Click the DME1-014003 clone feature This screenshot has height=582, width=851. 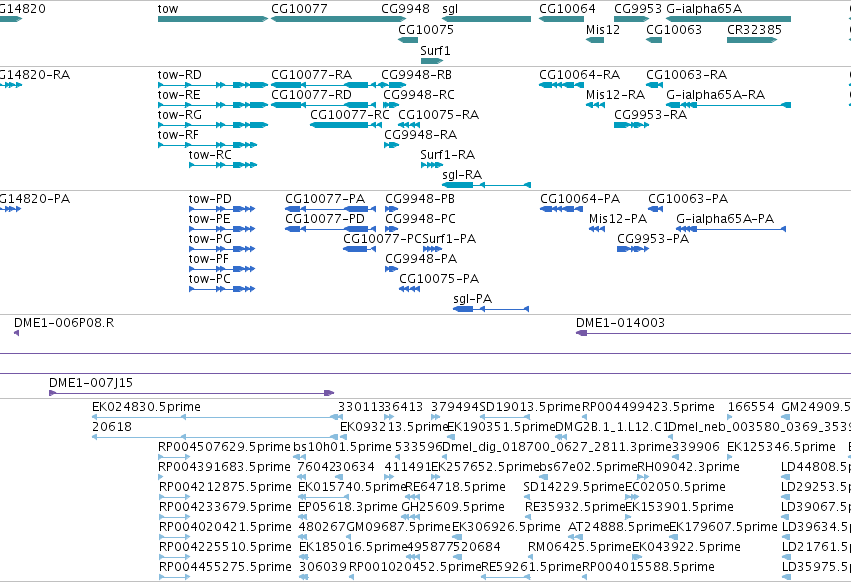713,333
